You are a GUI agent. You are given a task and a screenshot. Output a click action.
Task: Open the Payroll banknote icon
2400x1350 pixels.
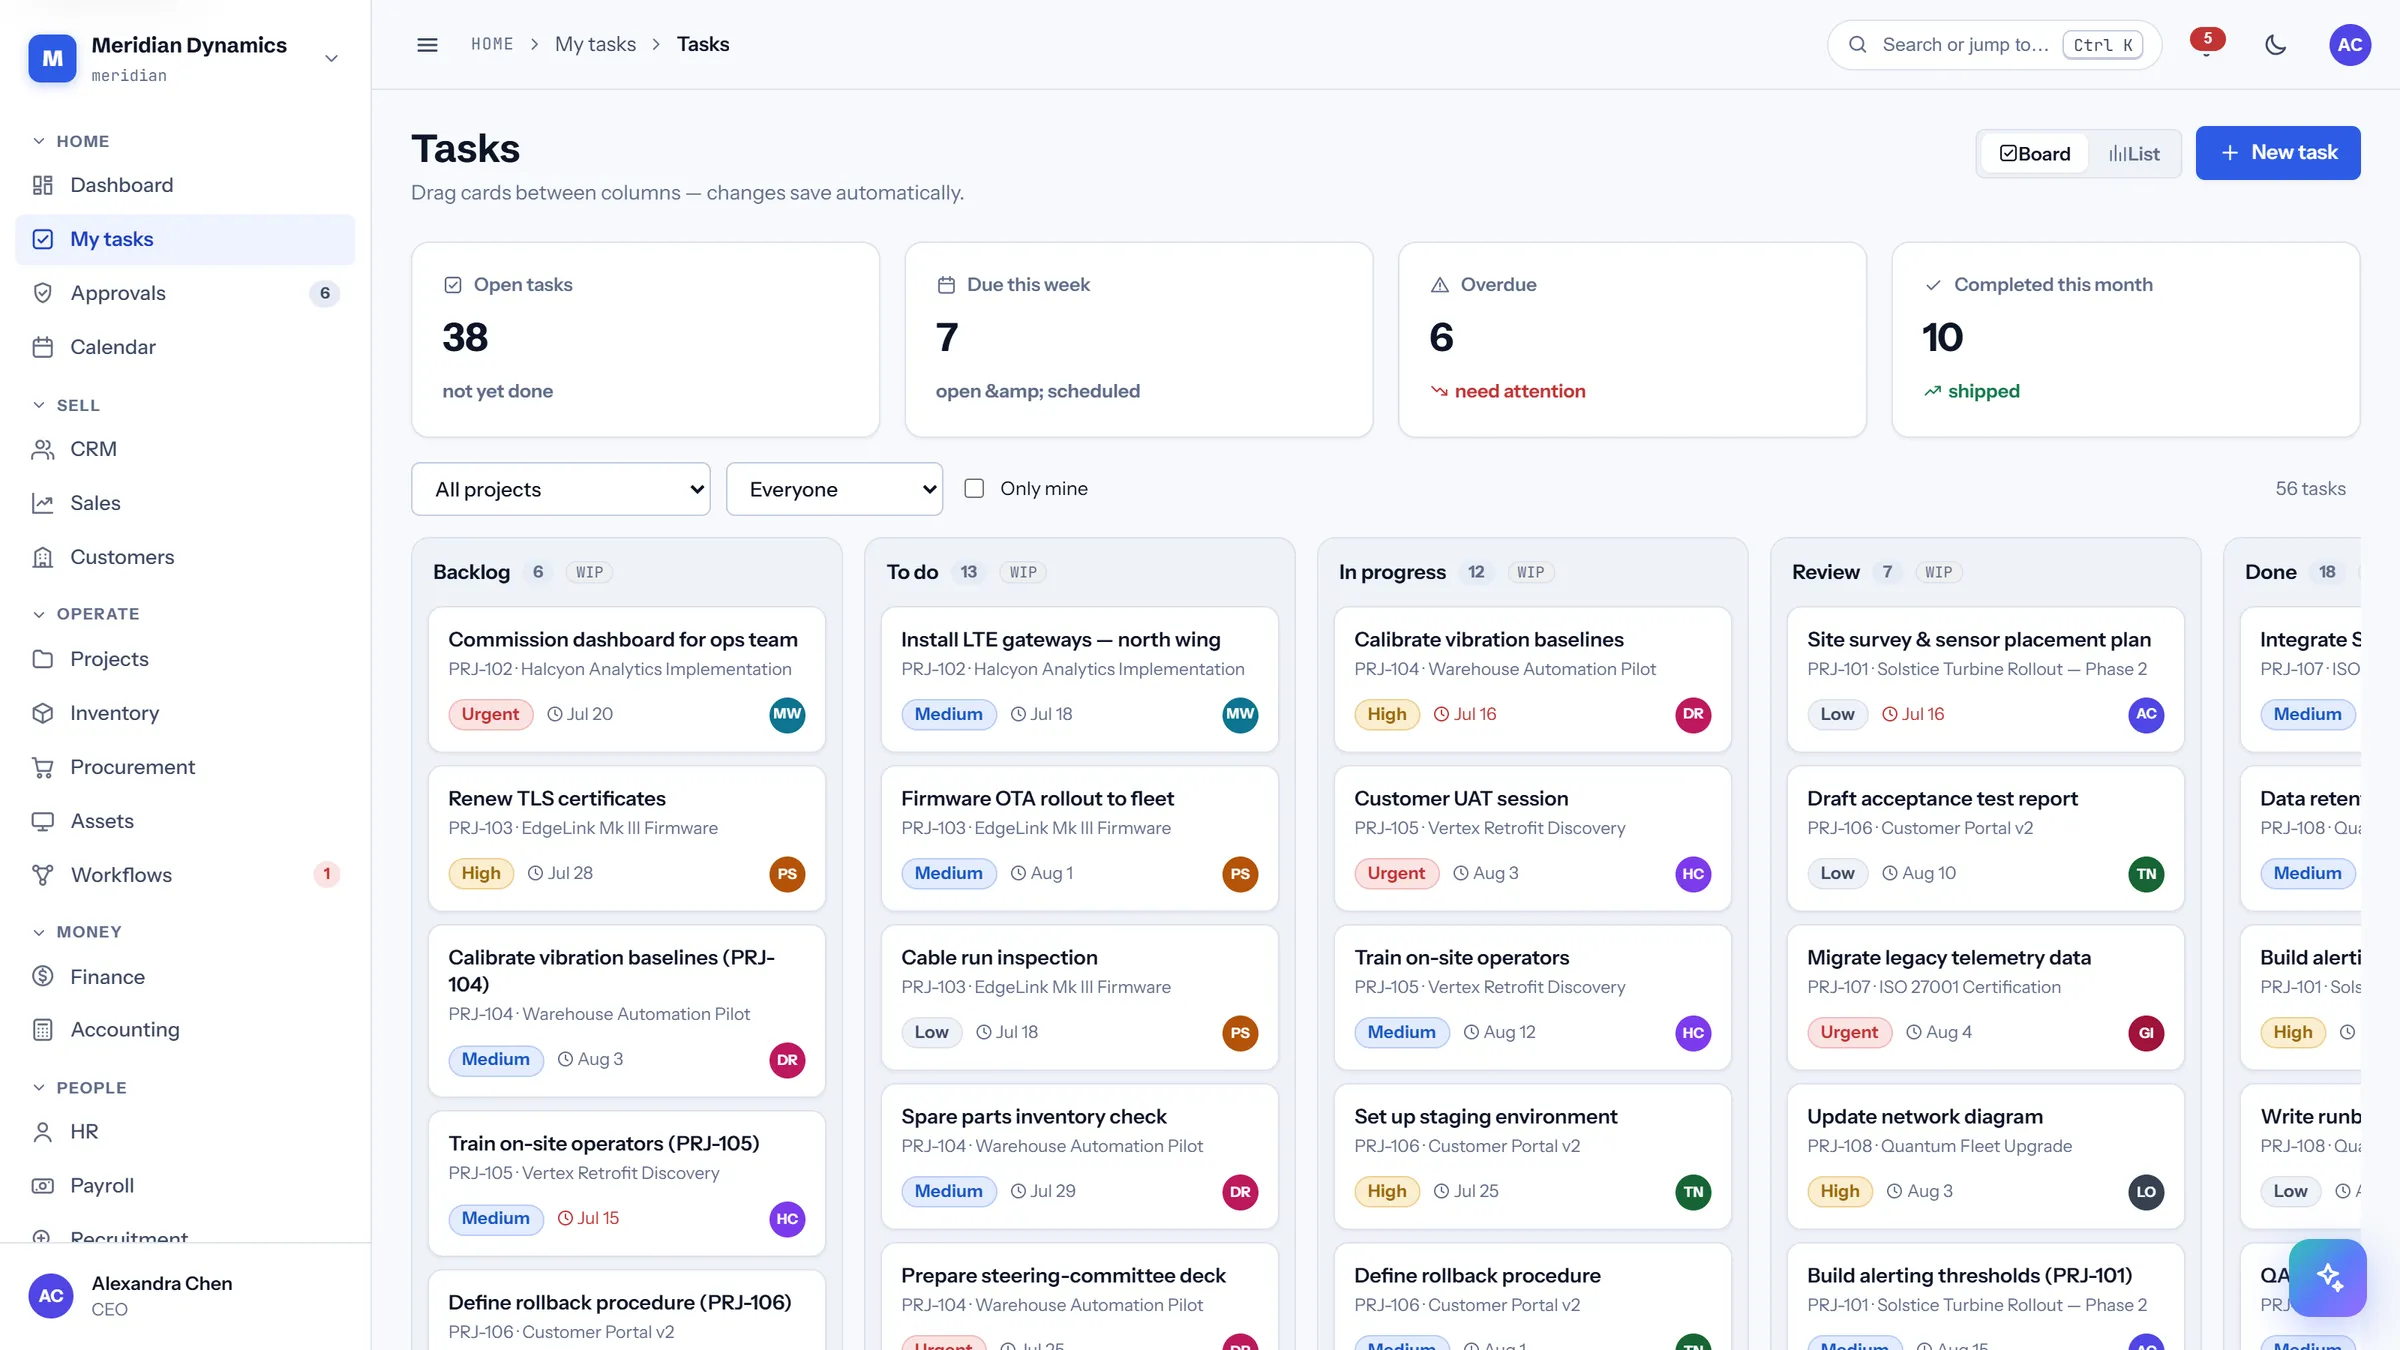coord(42,1186)
